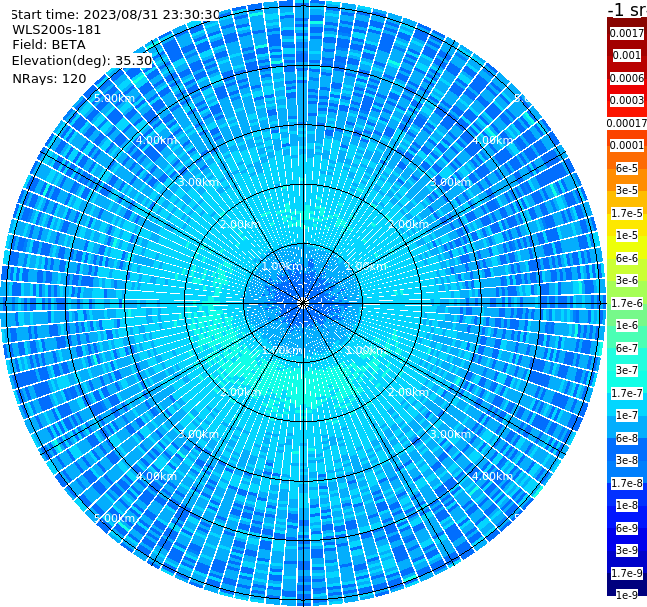Click the colorbar unit title above 0.0017

click(x=627, y=10)
